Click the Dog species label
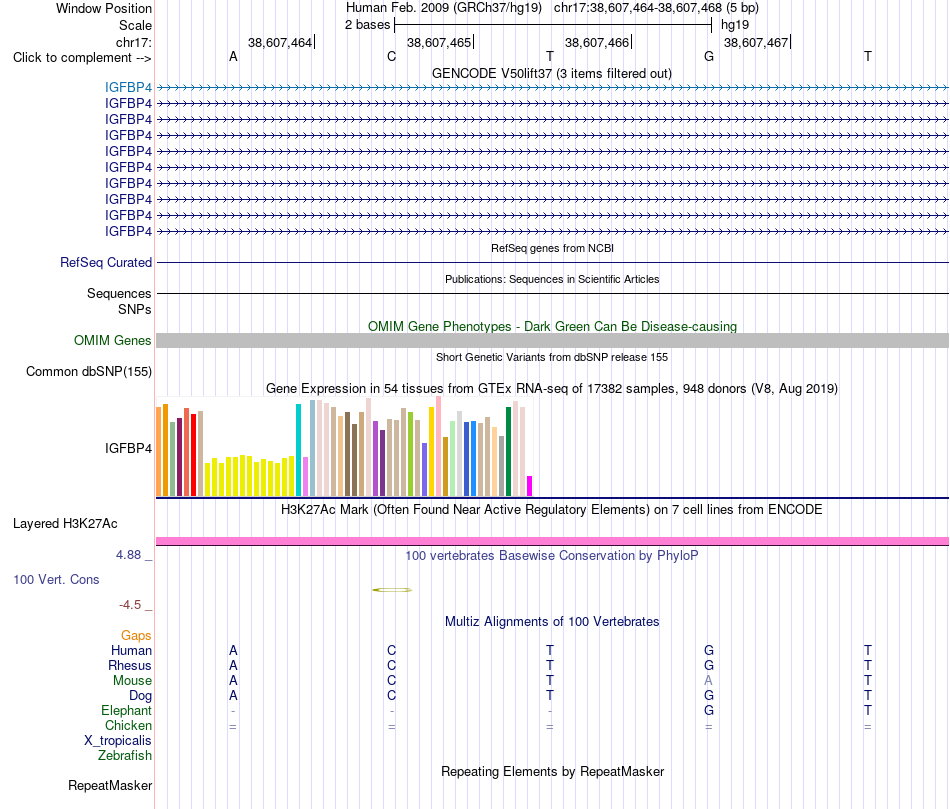Image resolution: width=950 pixels, height=809 pixels. [140, 696]
